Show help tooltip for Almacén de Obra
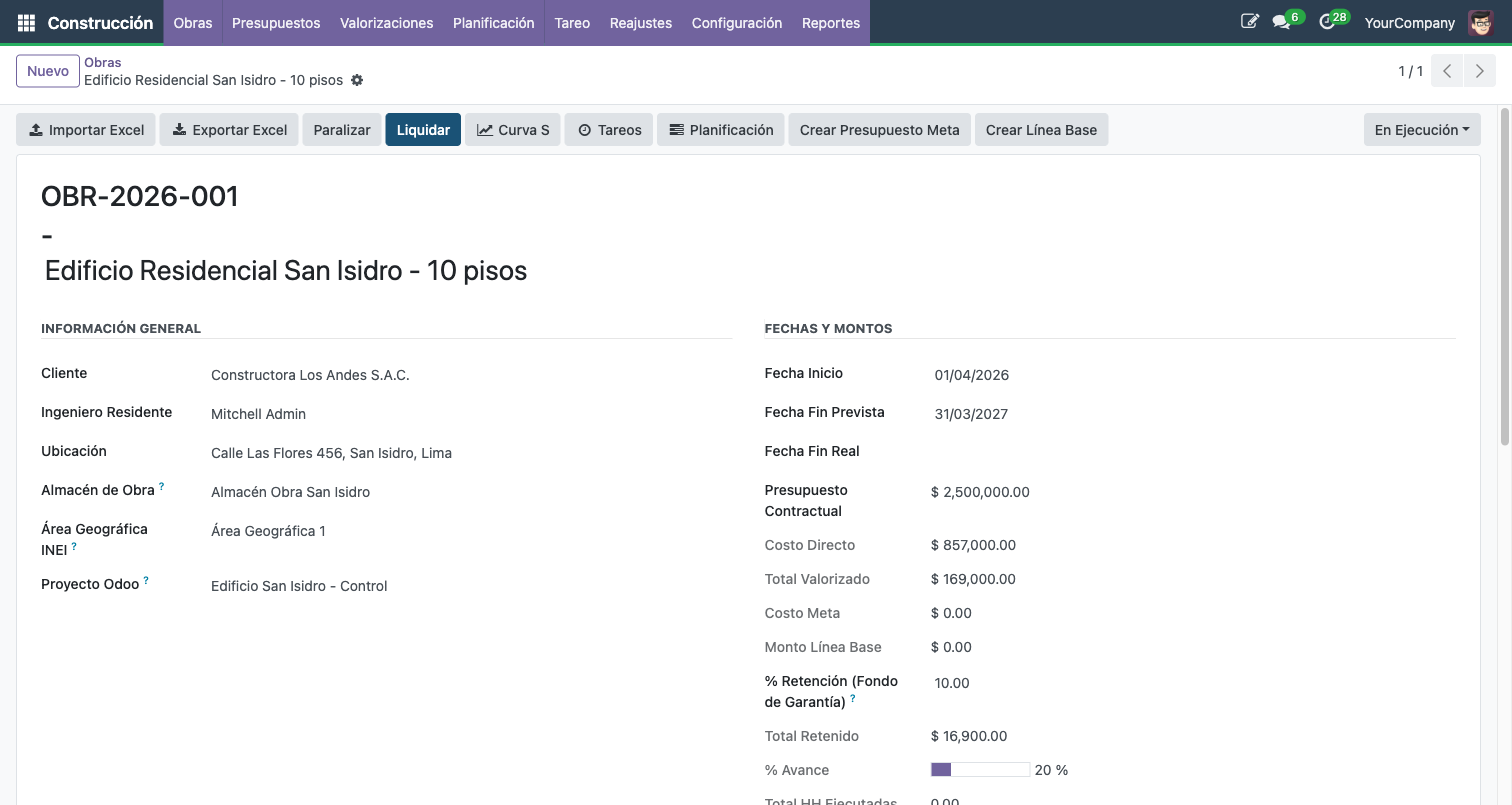This screenshot has height=805, width=1512. [161, 487]
